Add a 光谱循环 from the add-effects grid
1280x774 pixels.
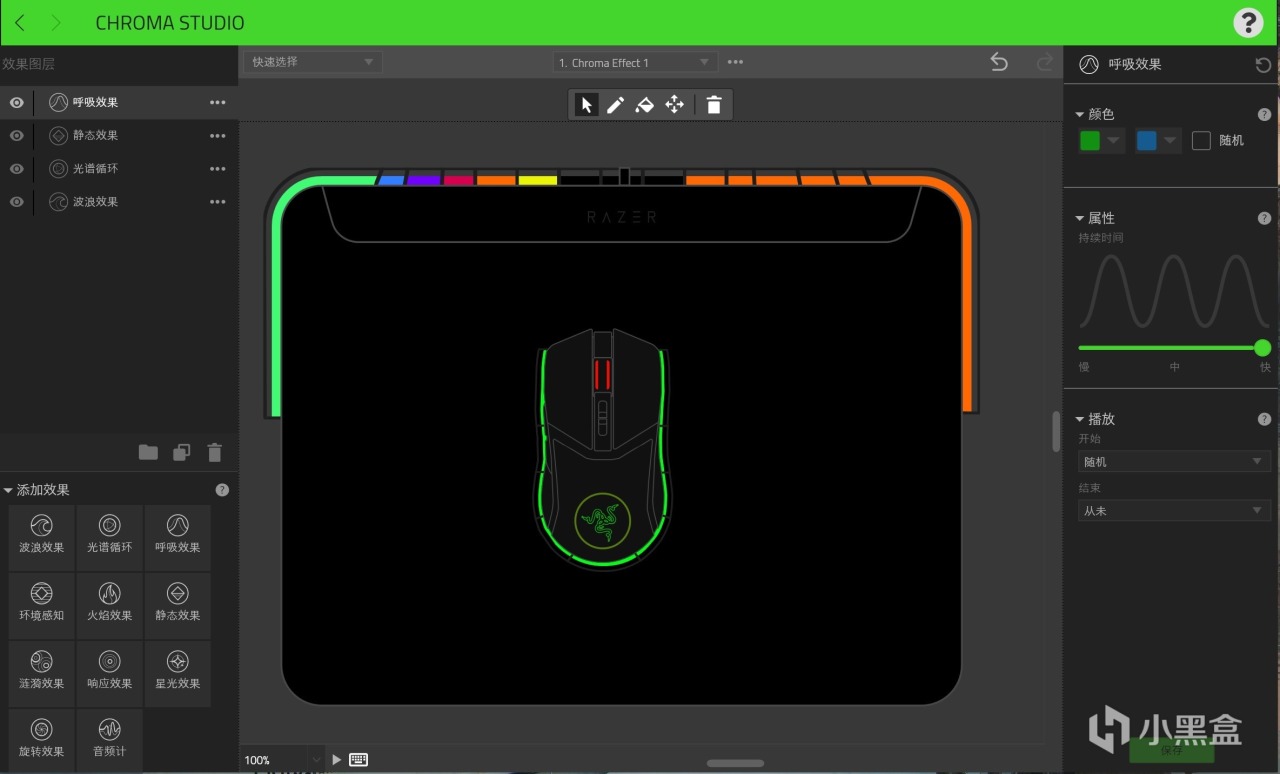pyautogui.click(x=110, y=537)
